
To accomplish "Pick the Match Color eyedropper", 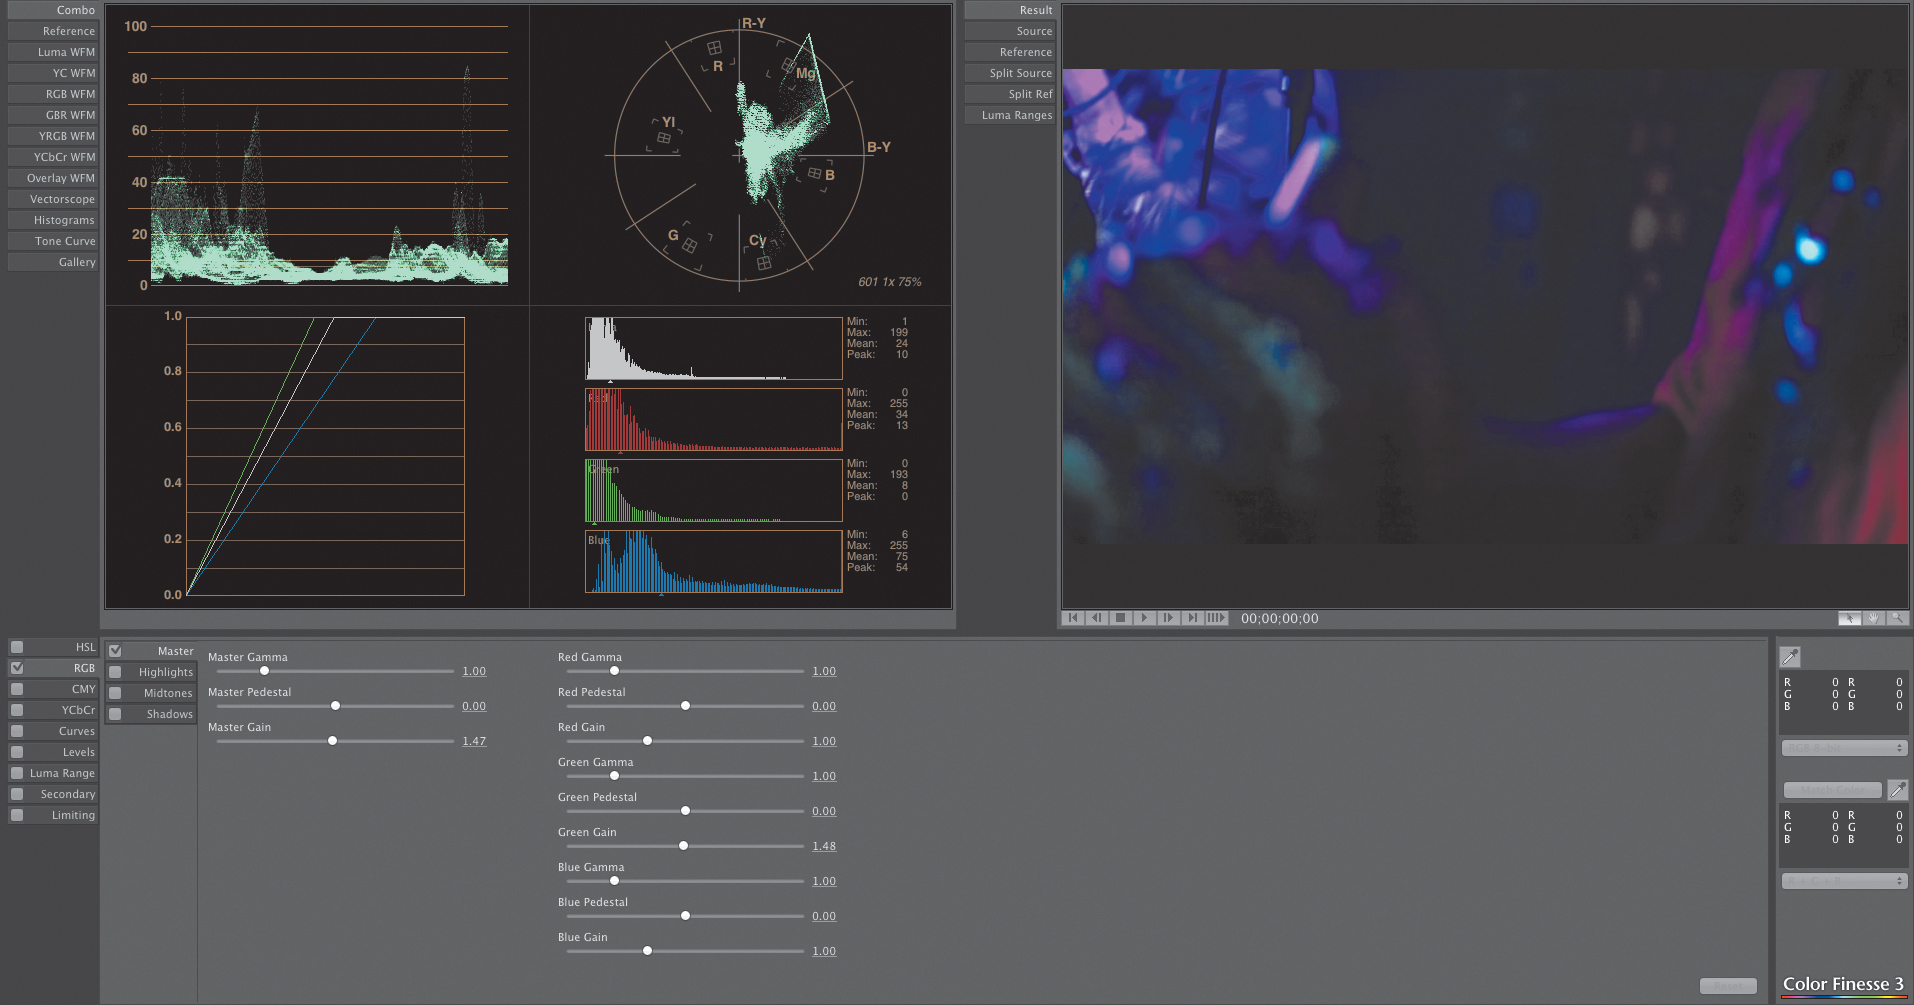I will point(1897,790).
